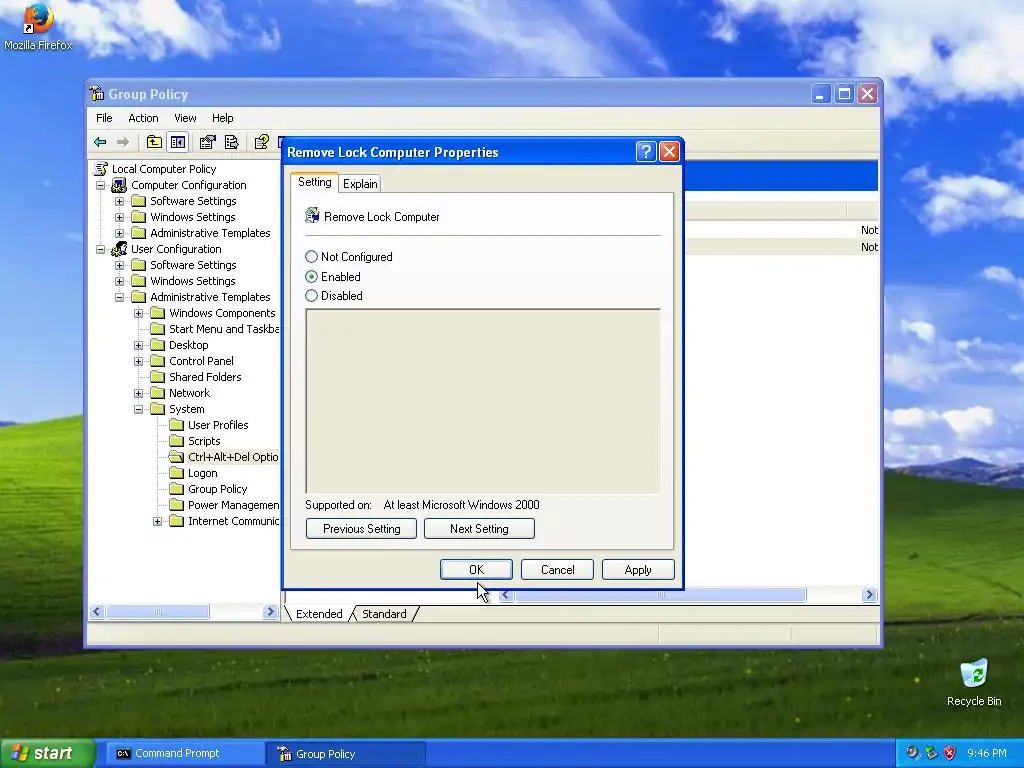Collapse the User Configuration node
Screen dimensions: 1024x768
coord(101,249)
